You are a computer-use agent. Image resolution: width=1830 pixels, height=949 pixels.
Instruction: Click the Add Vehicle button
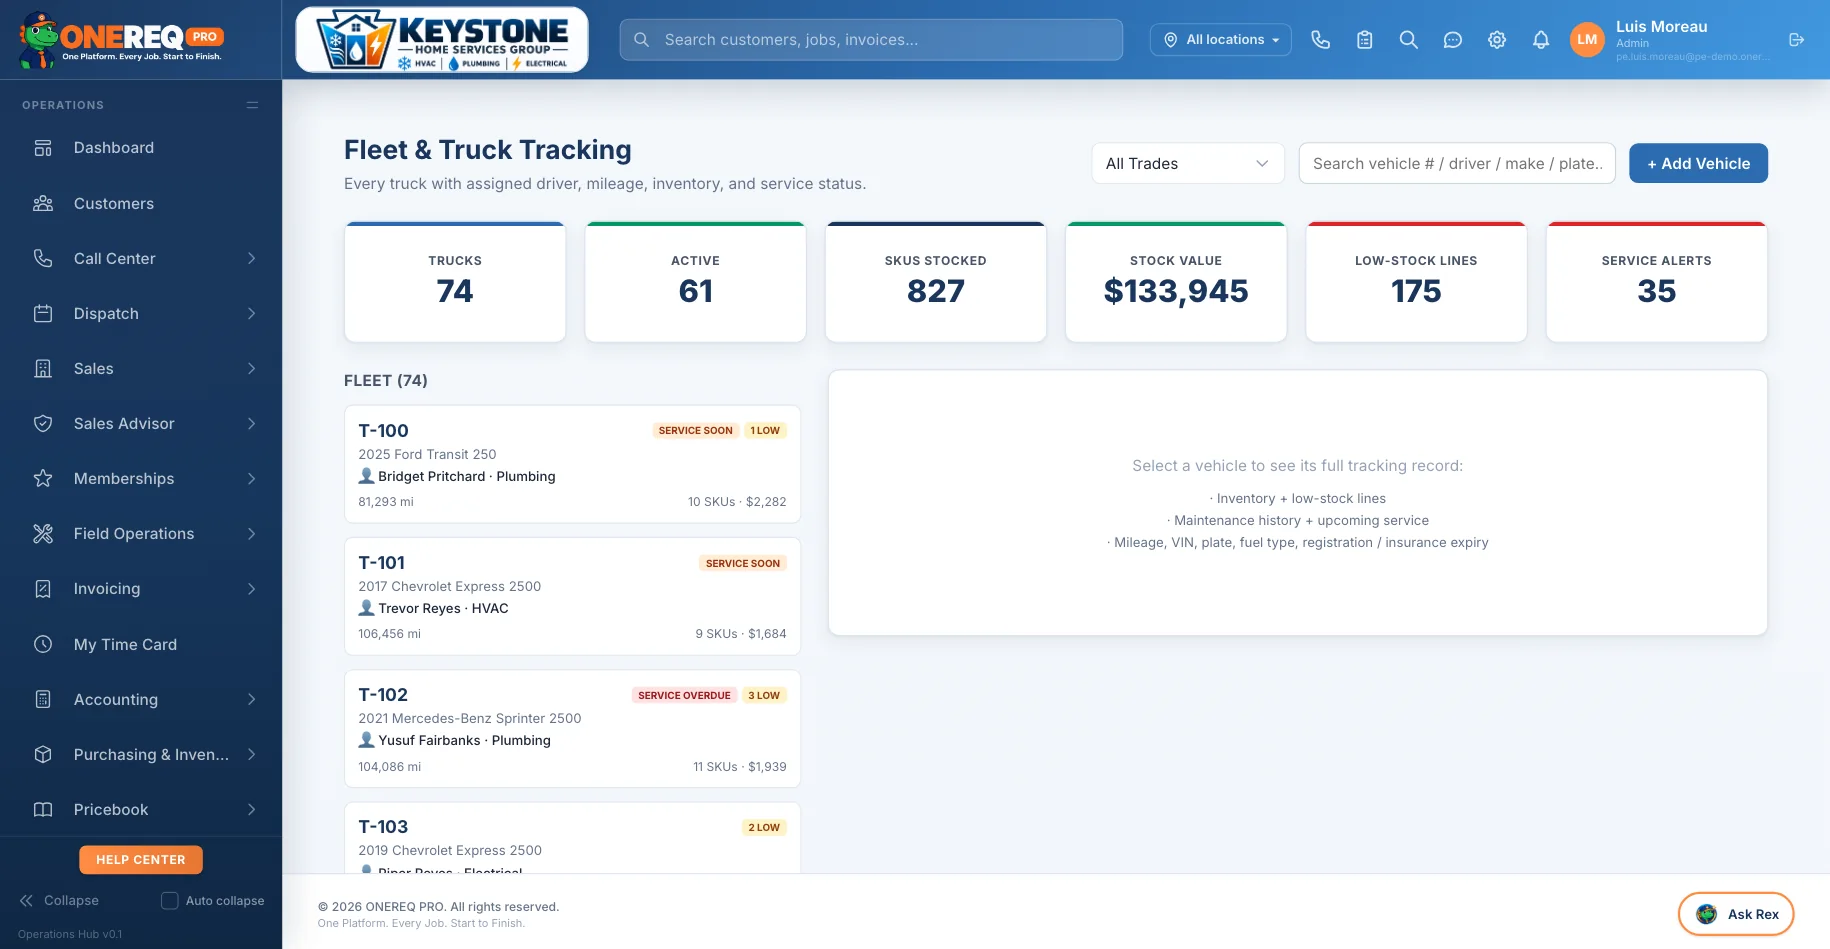[1698, 163]
